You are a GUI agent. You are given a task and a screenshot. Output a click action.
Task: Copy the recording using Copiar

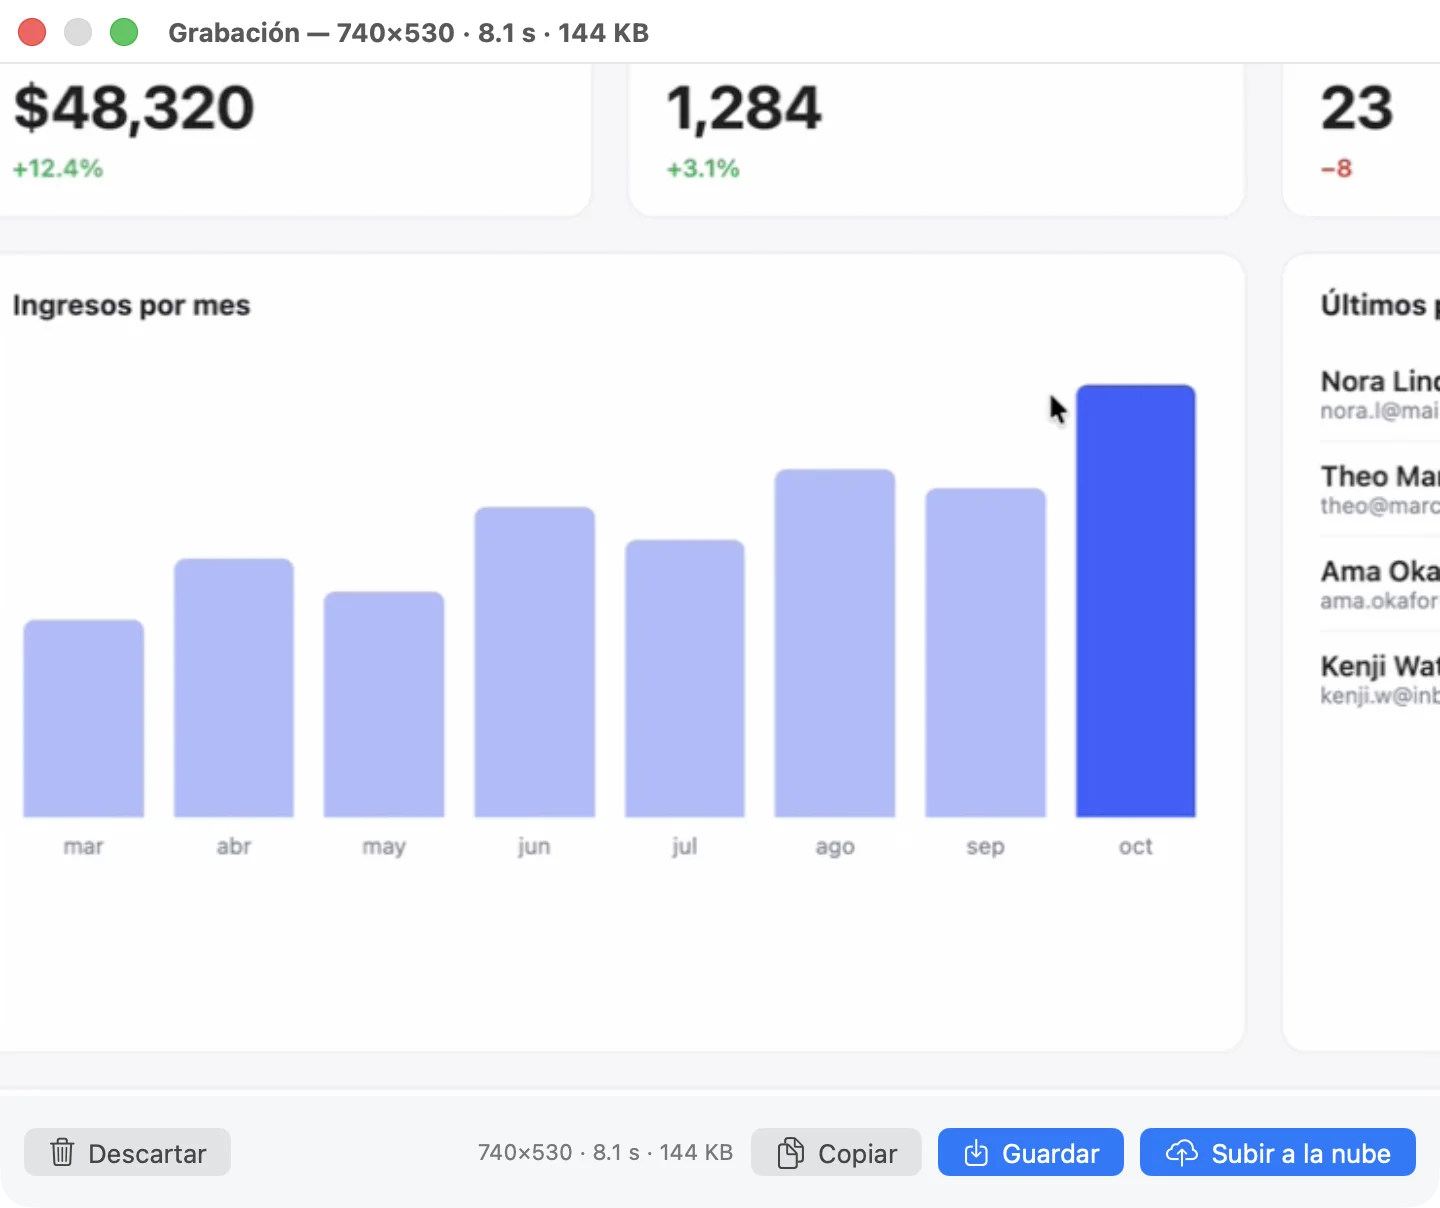836,1153
